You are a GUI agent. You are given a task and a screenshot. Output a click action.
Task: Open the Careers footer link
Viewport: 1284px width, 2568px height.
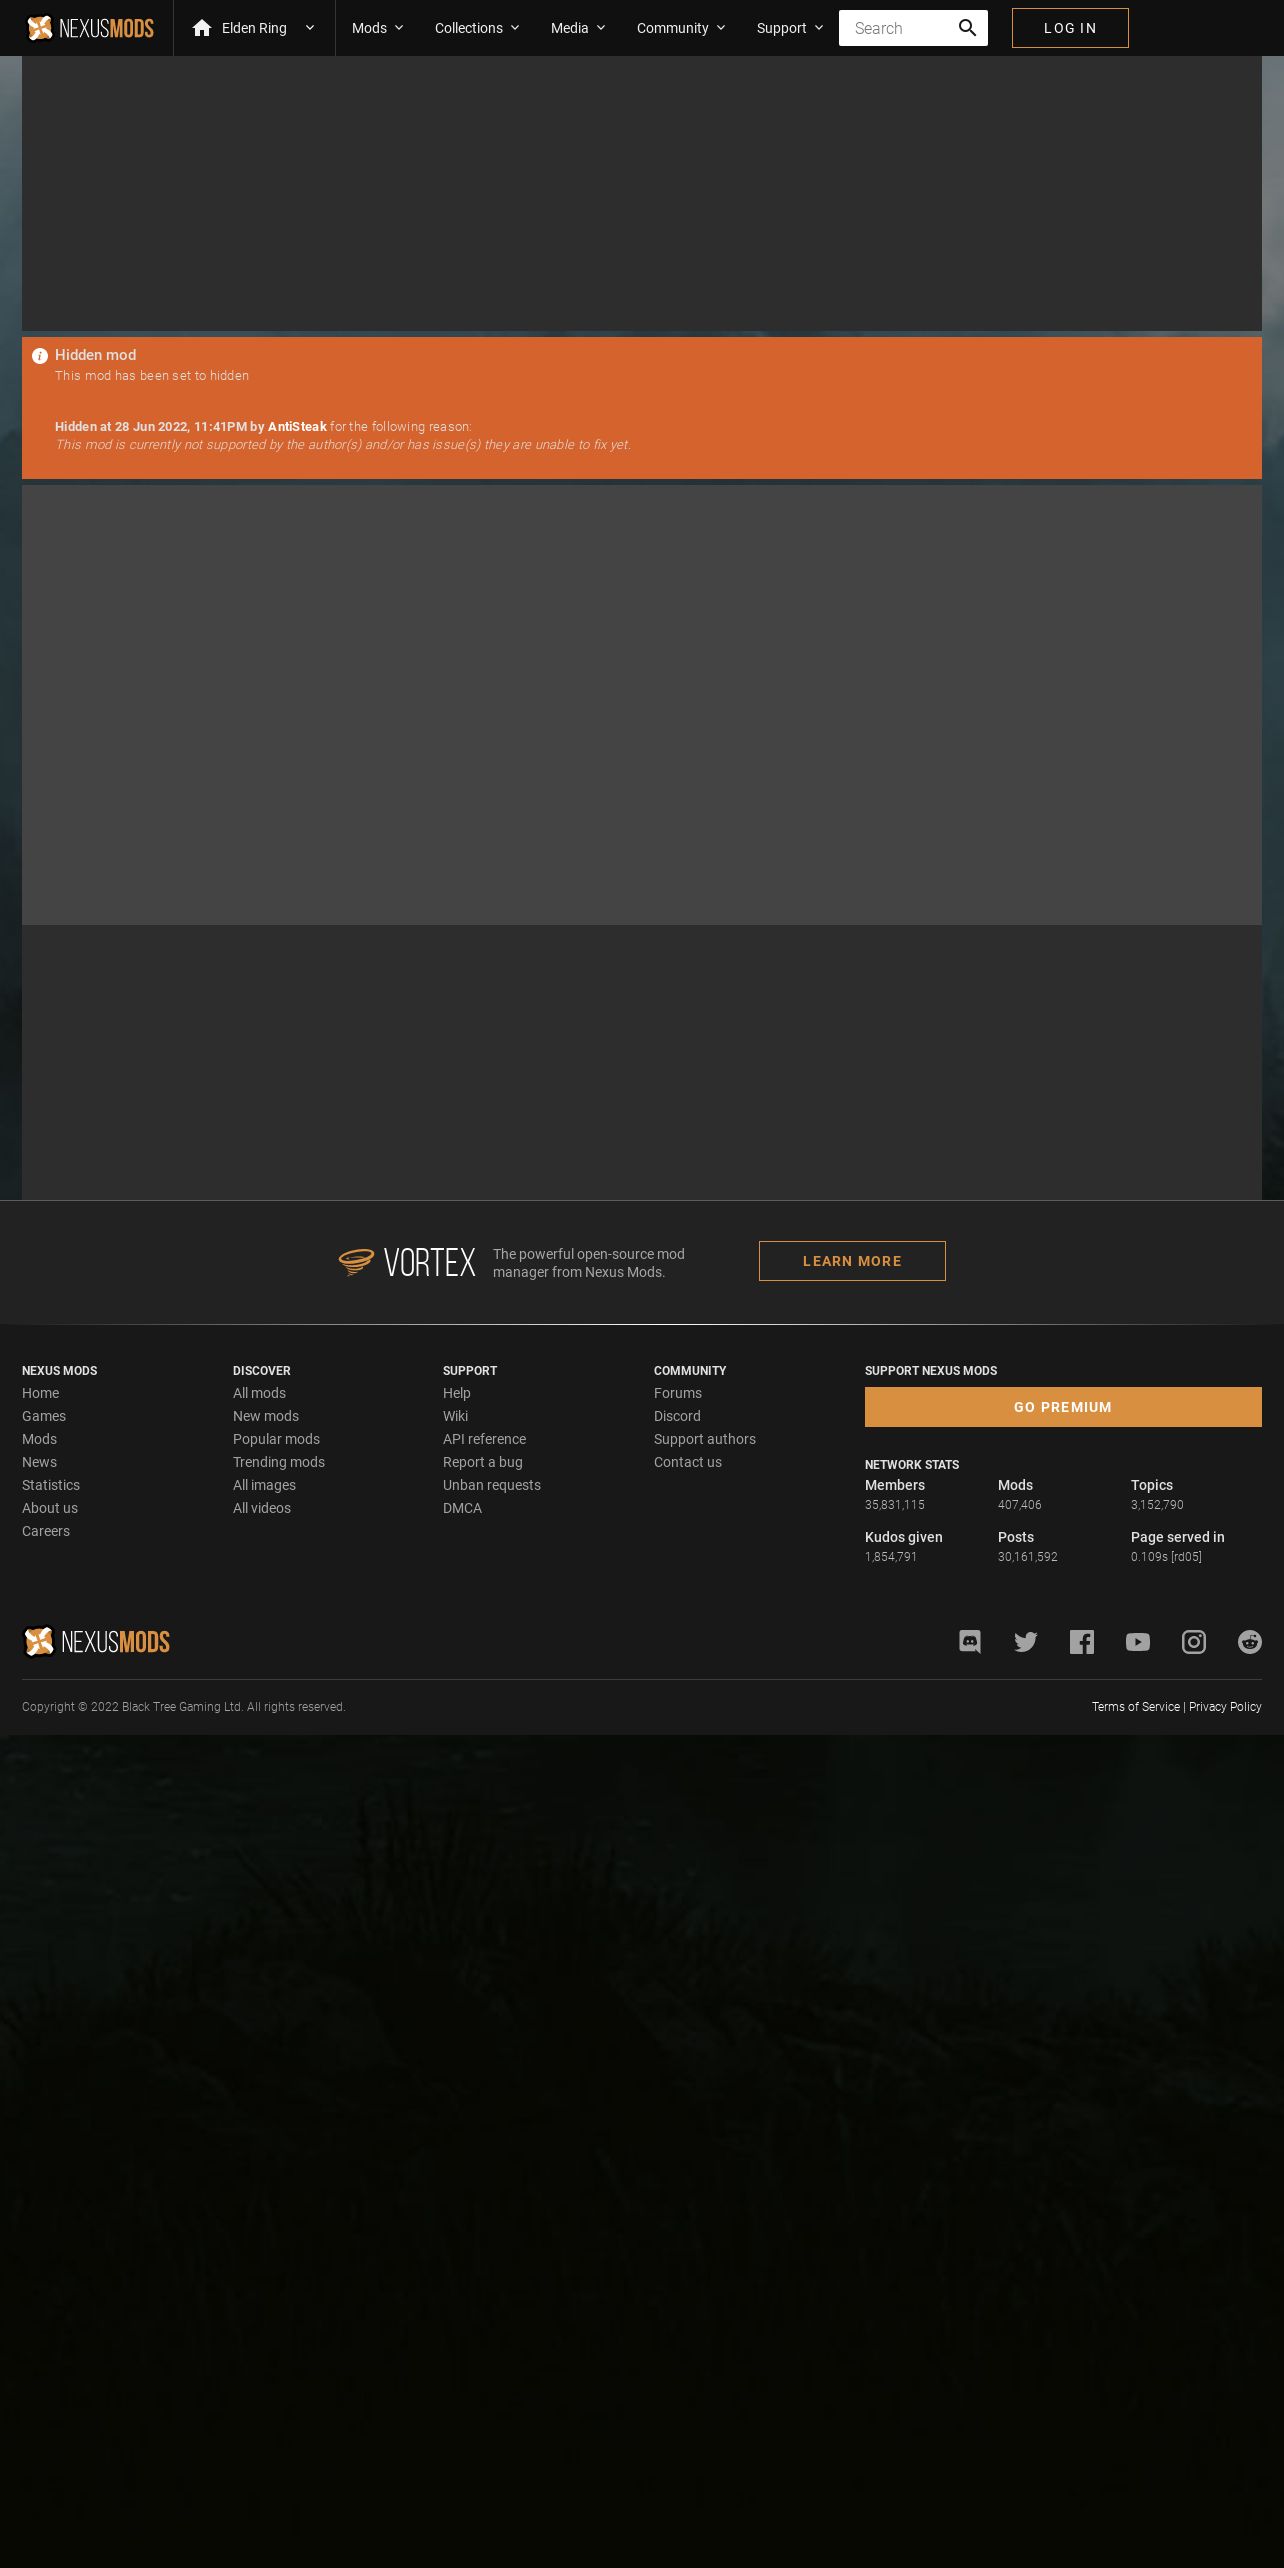(x=46, y=1531)
